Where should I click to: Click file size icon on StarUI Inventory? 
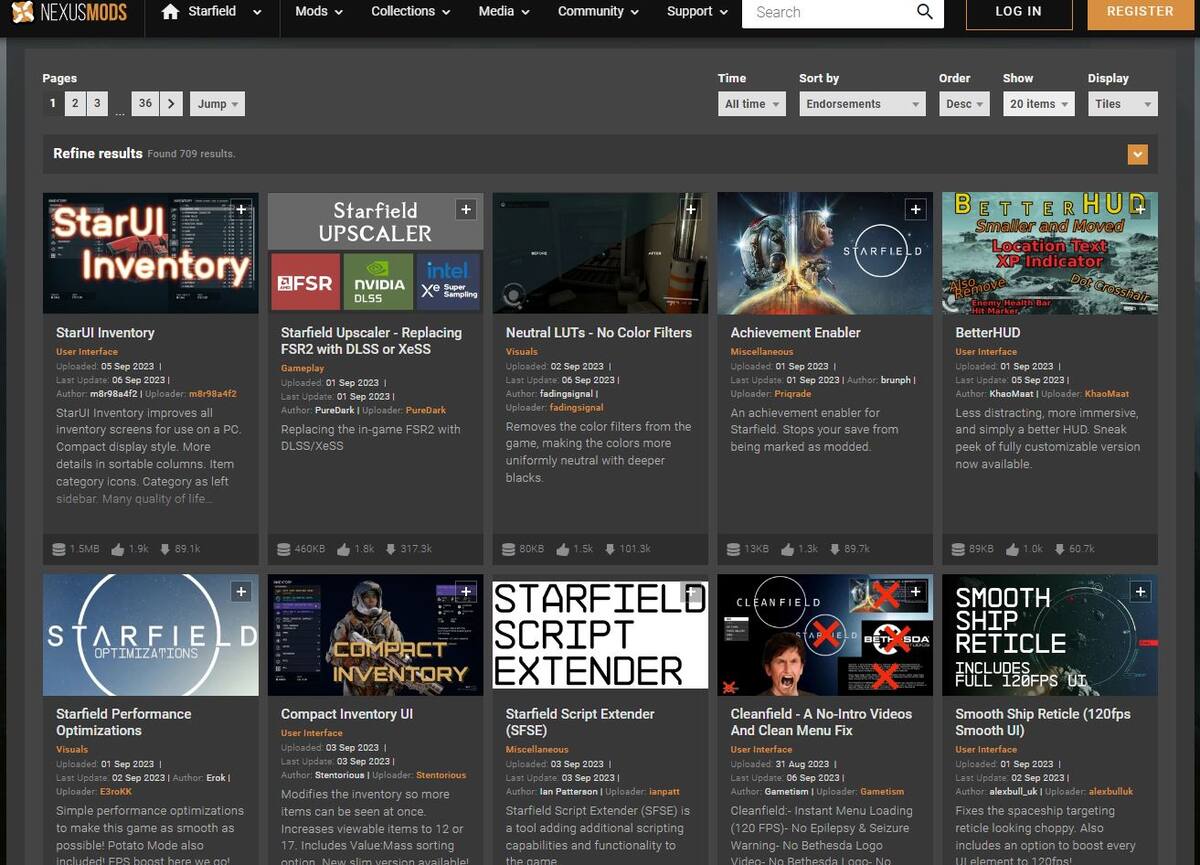point(60,549)
